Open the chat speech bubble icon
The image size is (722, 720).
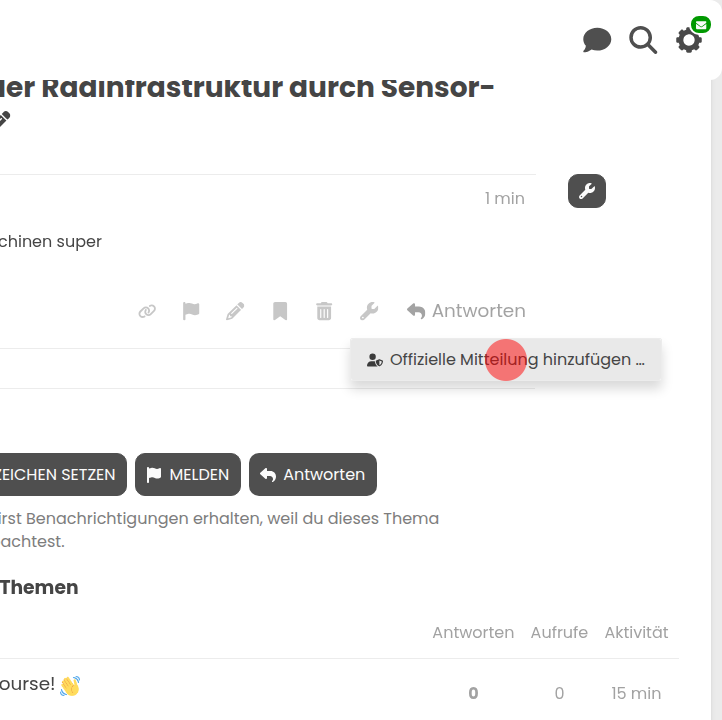pos(597,41)
